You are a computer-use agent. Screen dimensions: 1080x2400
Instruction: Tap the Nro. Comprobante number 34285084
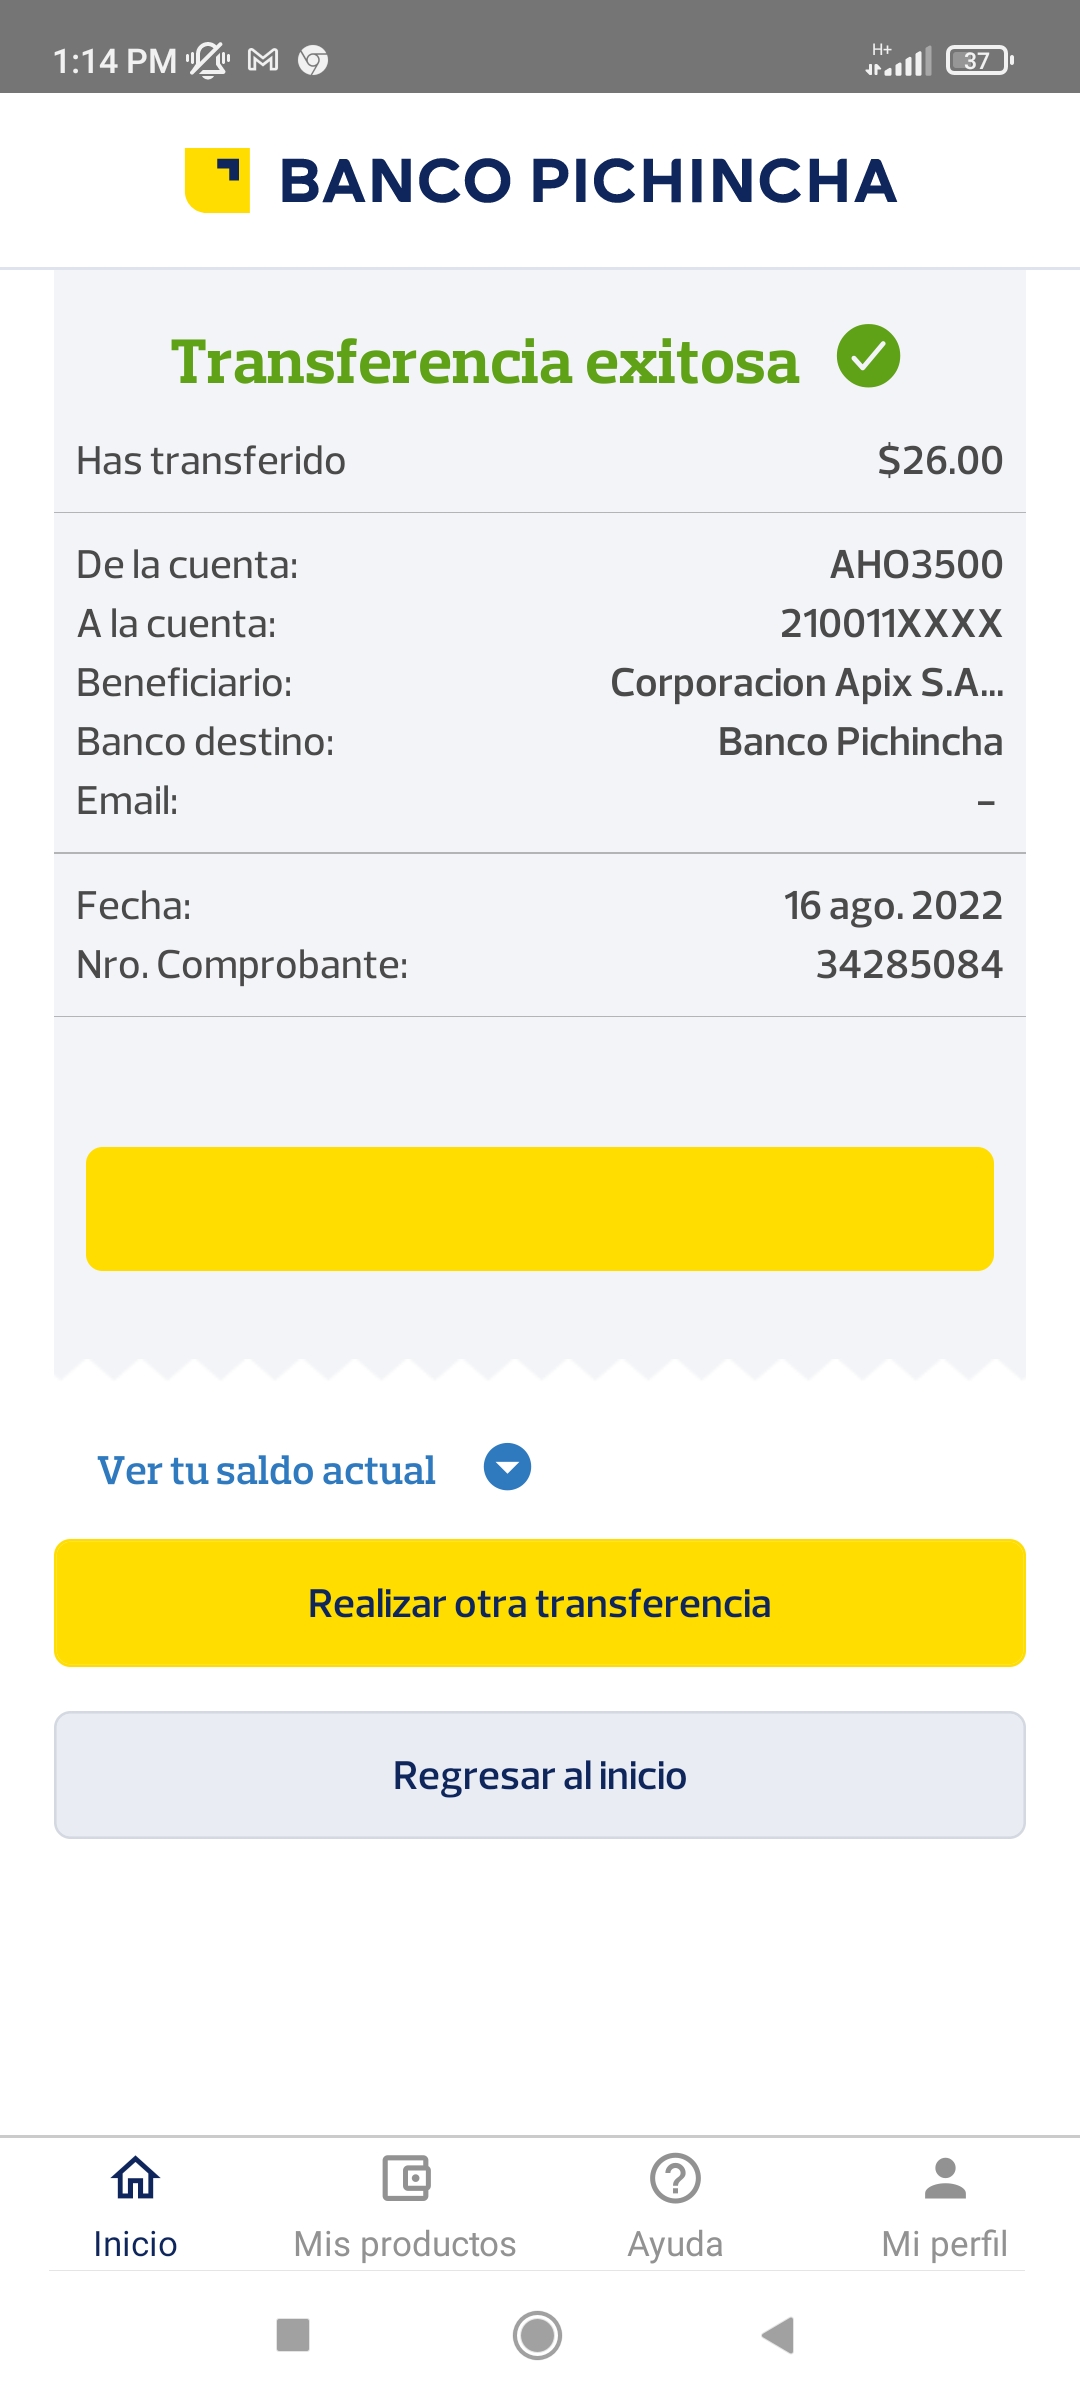point(909,964)
